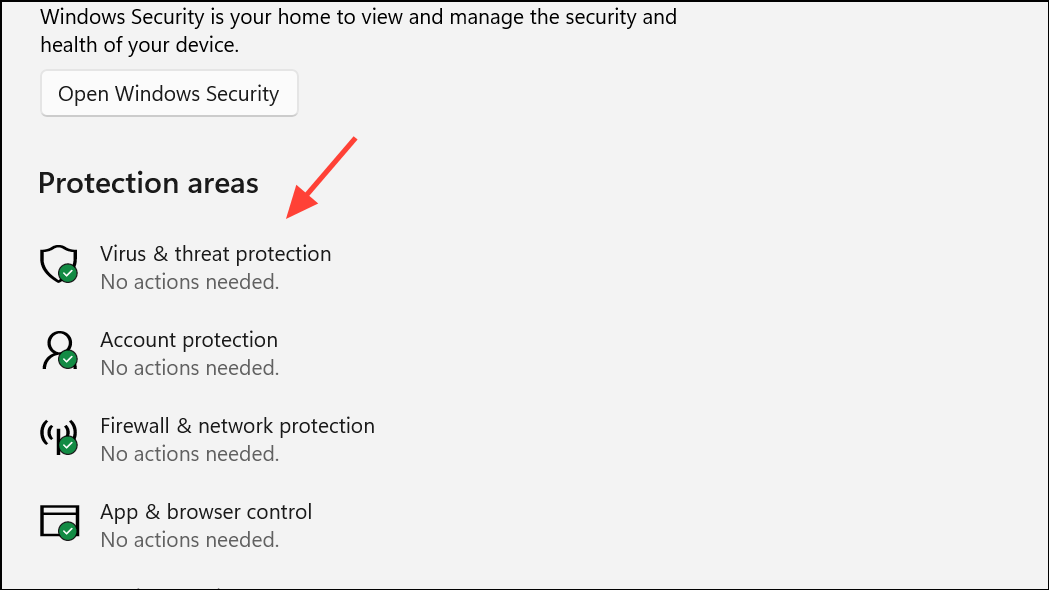Viewport: 1049px width, 590px height.
Task: Open the Firewall antenna signal icon
Action: [x=59, y=437]
